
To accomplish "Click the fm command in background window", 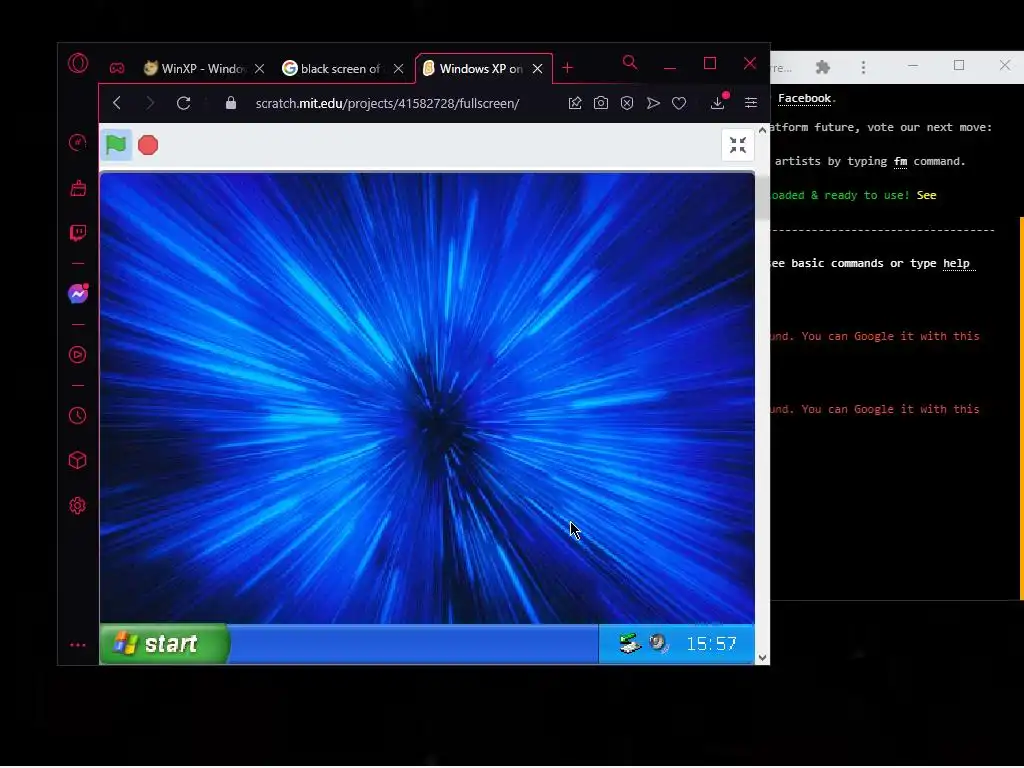I will pyautogui.click(x=900, y=161).
